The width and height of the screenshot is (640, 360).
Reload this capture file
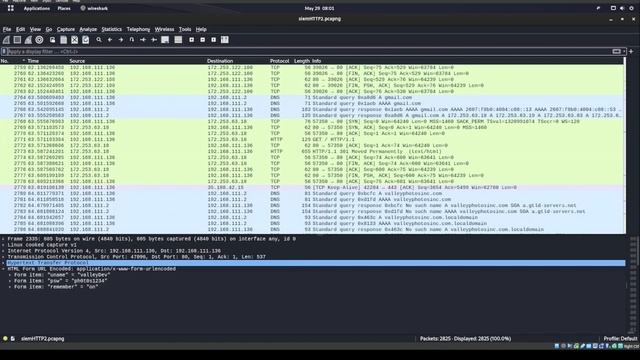pos(86,40)
